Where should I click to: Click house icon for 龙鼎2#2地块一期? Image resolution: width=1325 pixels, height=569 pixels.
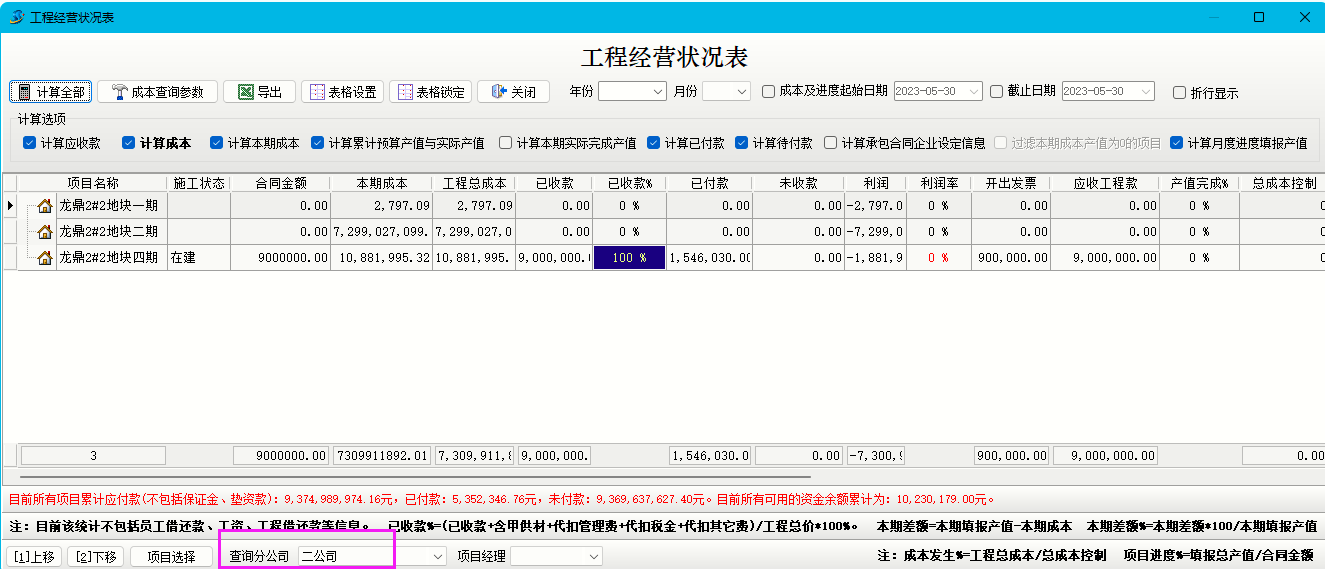(x=45, y=206)
